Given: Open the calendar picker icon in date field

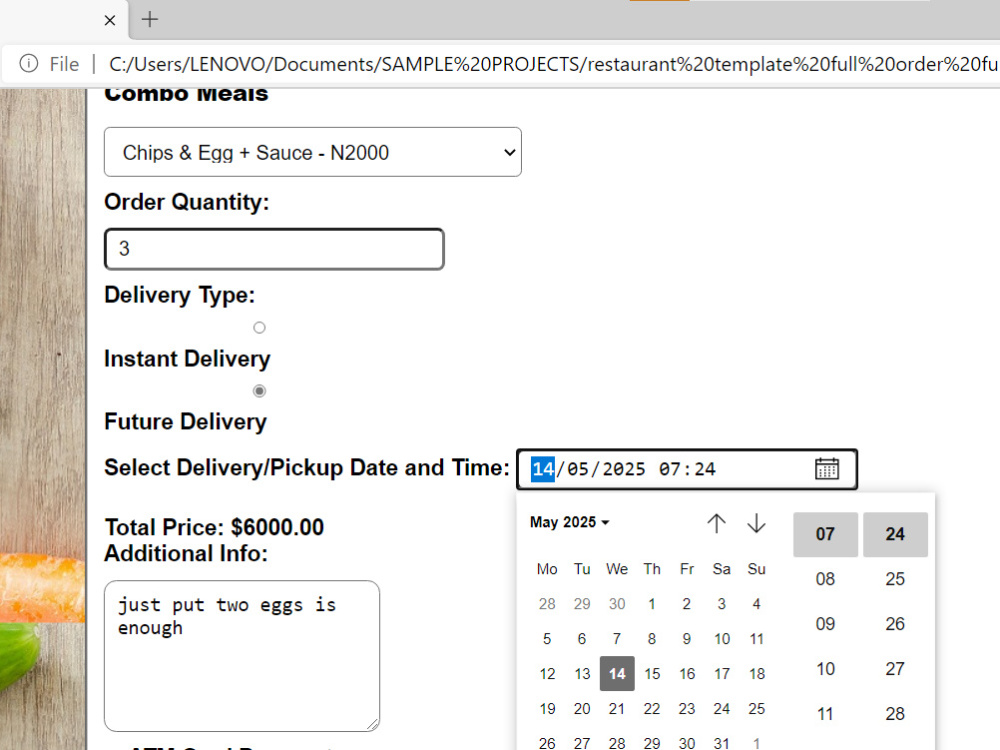Looking at the screenshot, I should click(827, 469).
